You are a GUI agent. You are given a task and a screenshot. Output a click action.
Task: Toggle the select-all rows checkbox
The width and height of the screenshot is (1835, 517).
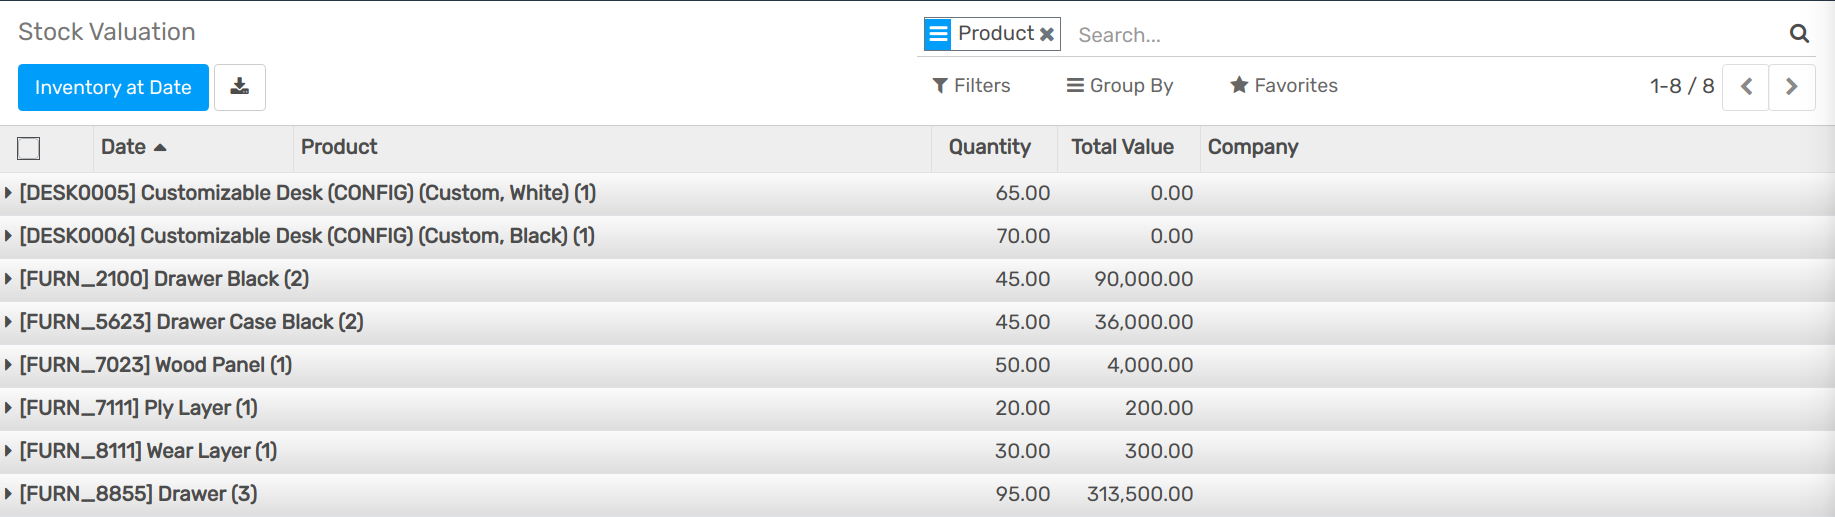(29, 148)
